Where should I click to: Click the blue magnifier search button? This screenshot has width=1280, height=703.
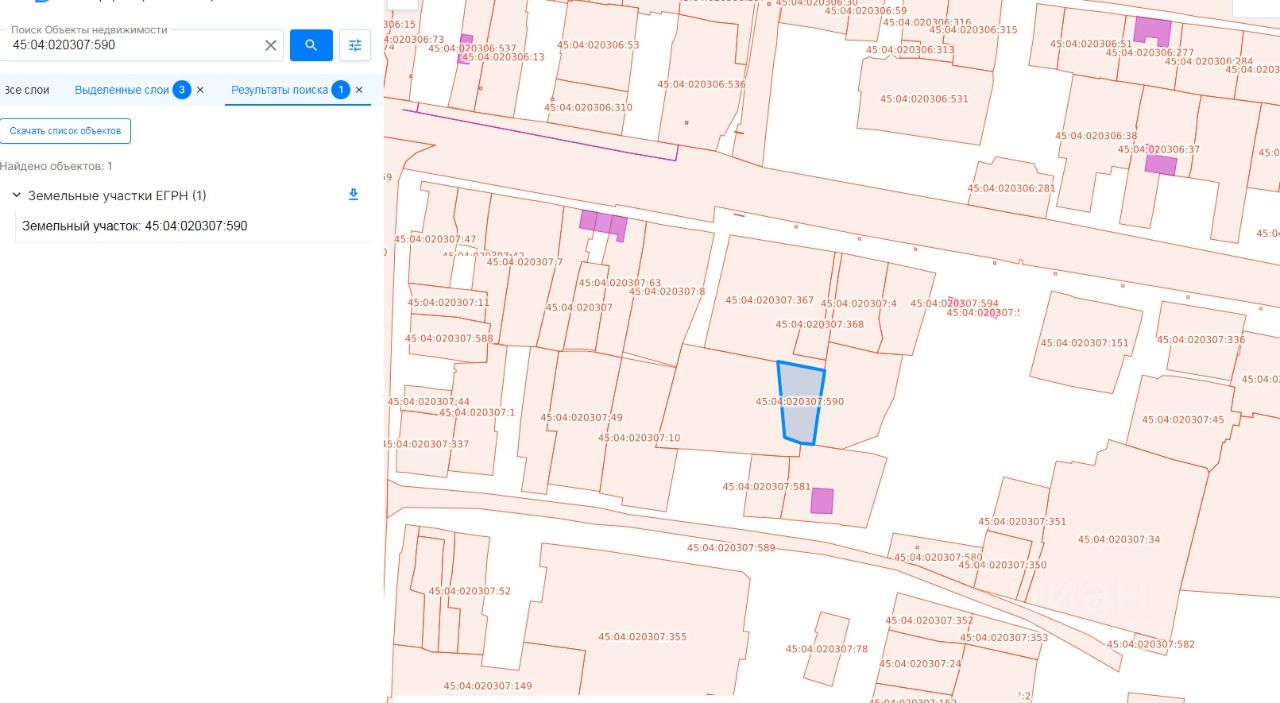tap(311, 45)
